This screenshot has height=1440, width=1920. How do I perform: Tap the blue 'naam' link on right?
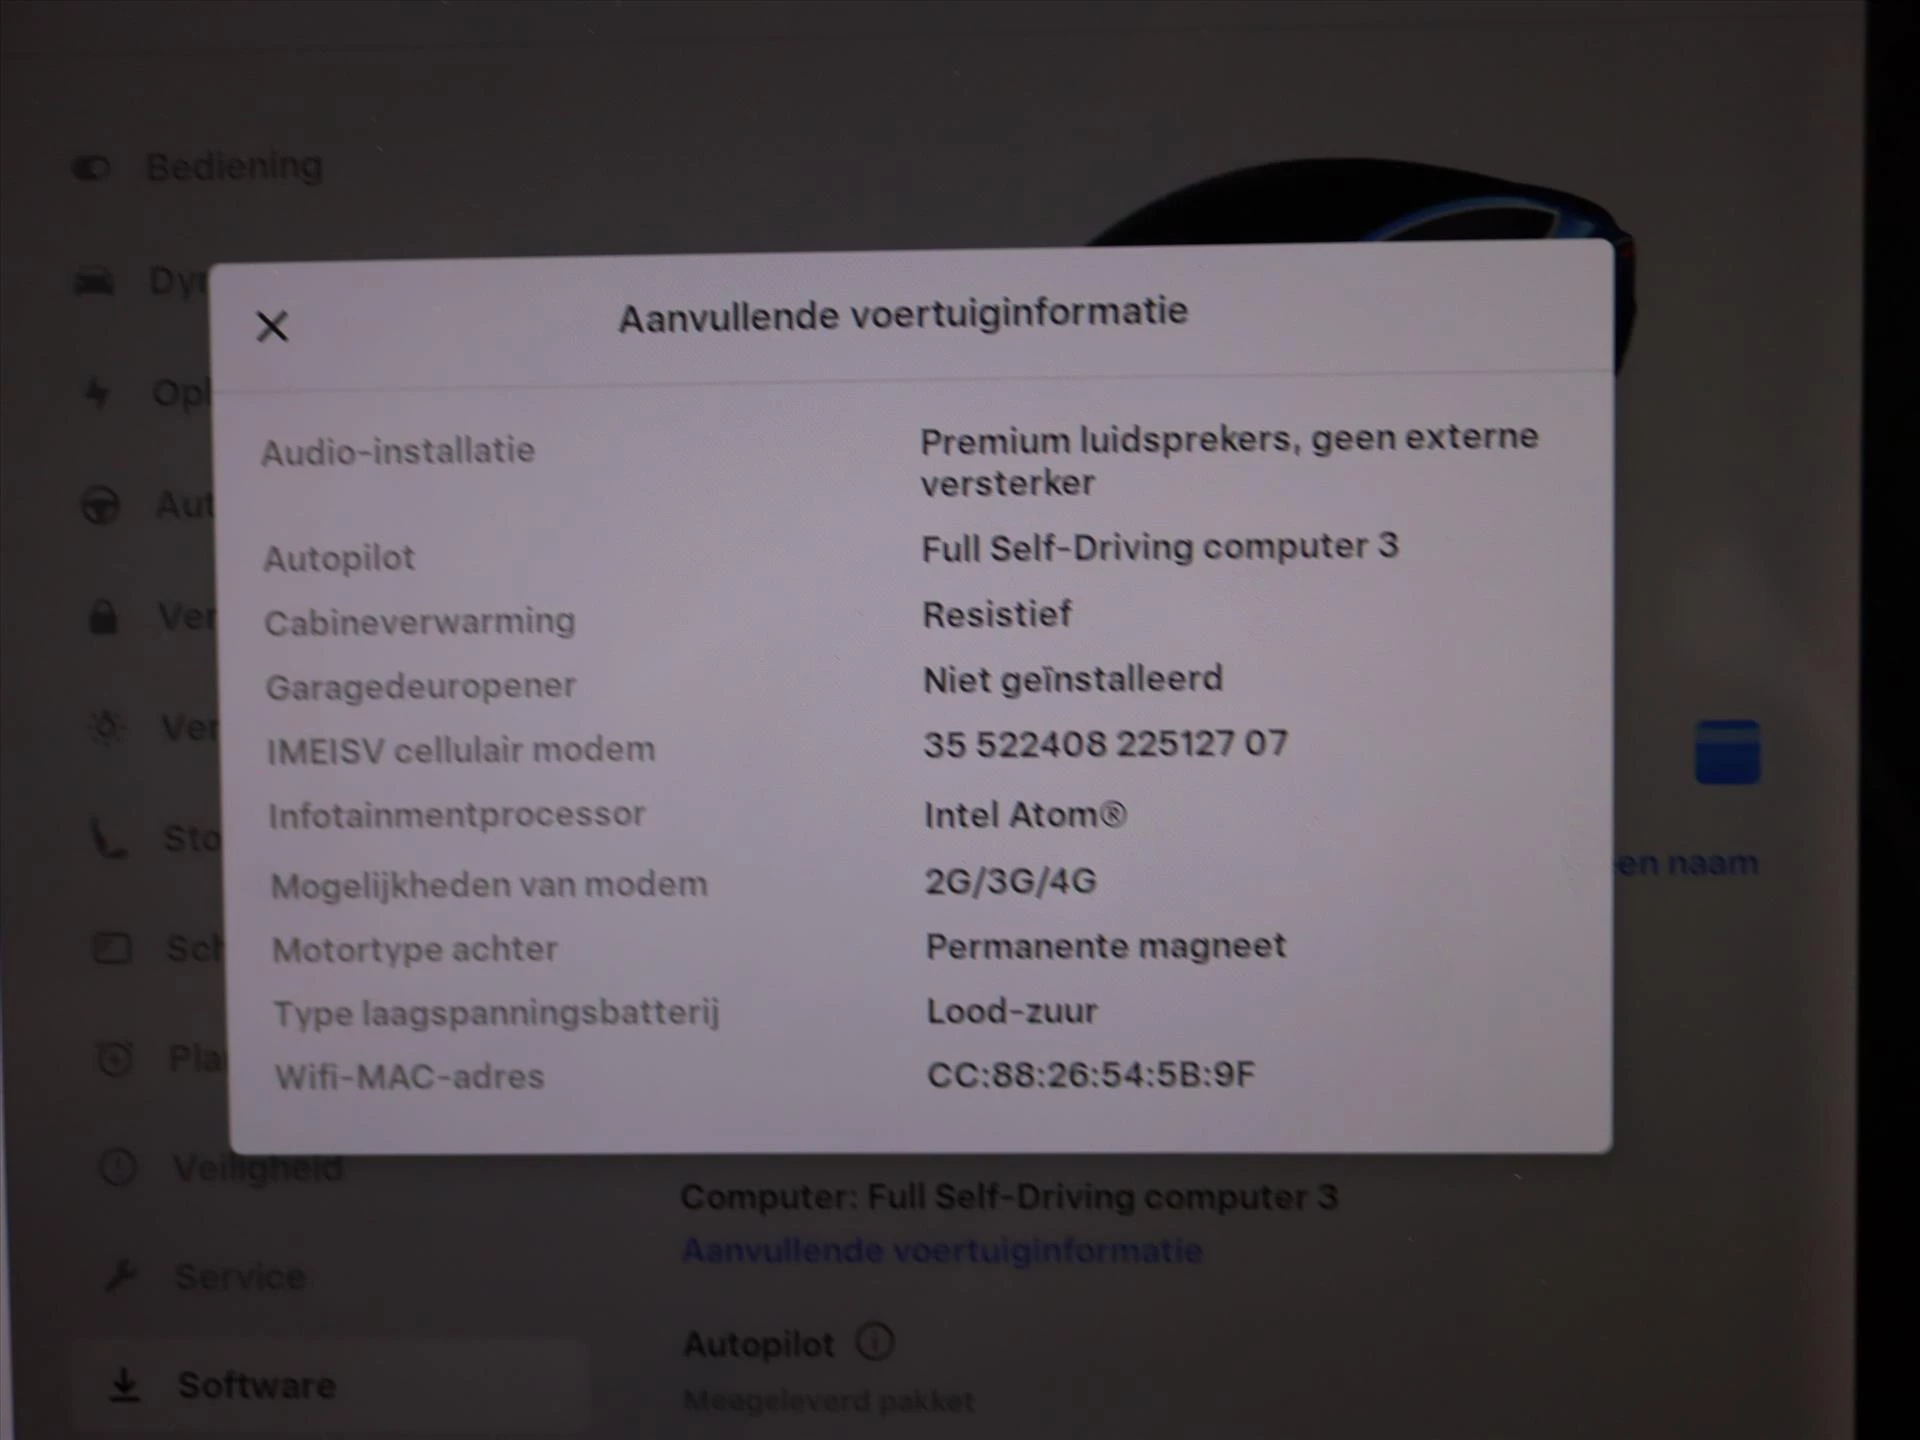[x=1687, y=863]
